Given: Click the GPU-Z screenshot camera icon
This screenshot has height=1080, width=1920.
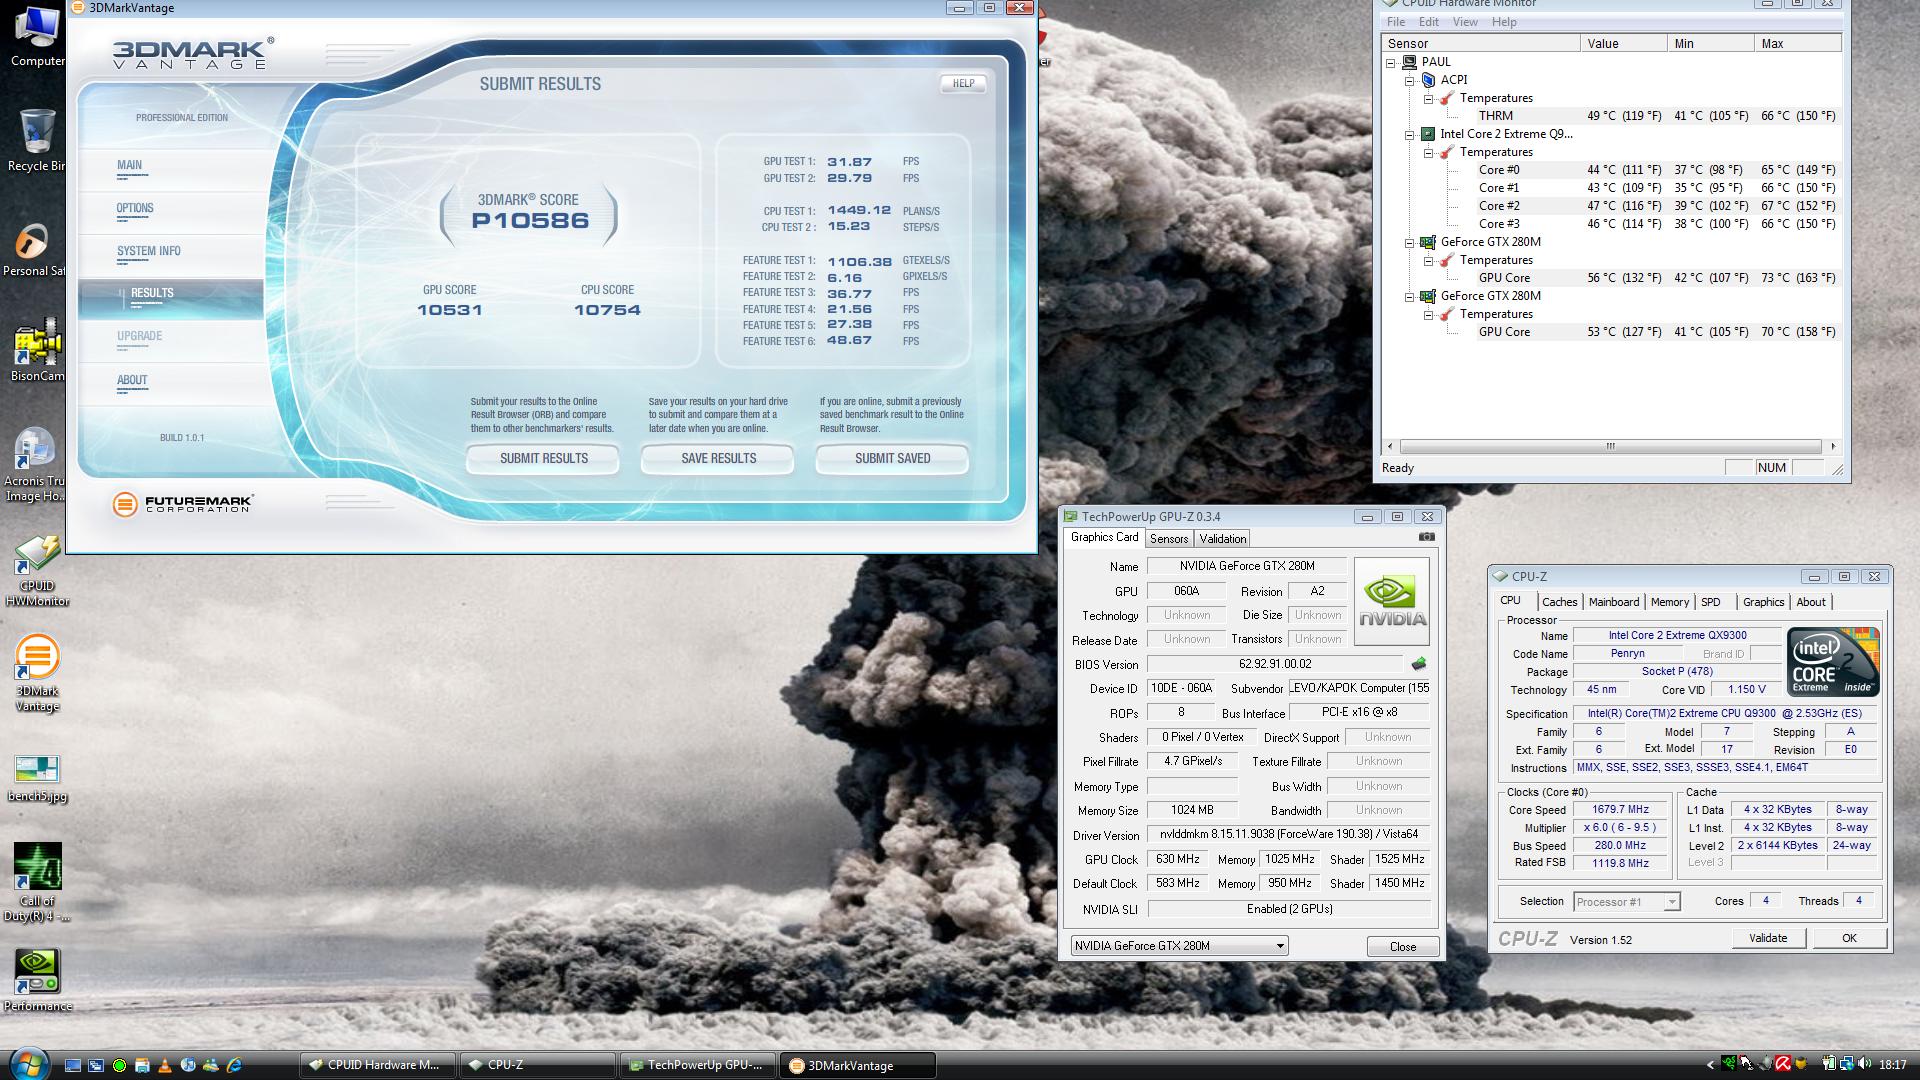Looking at the screenshot, I should point(1427,537).
